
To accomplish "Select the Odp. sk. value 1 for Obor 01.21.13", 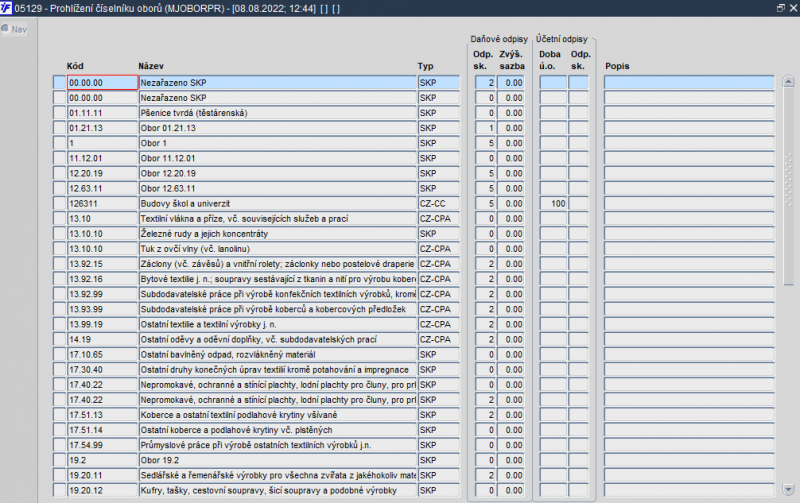I will [485, 128].
